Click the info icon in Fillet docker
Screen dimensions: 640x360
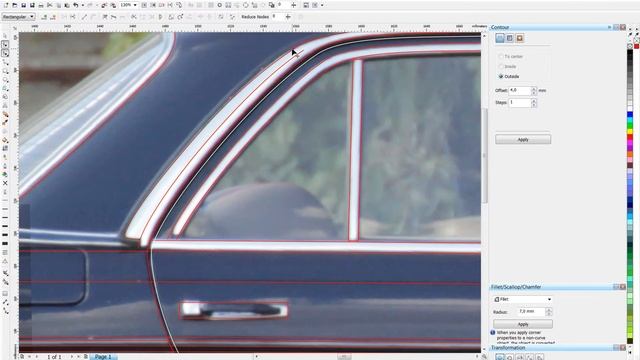coord(493,333)
